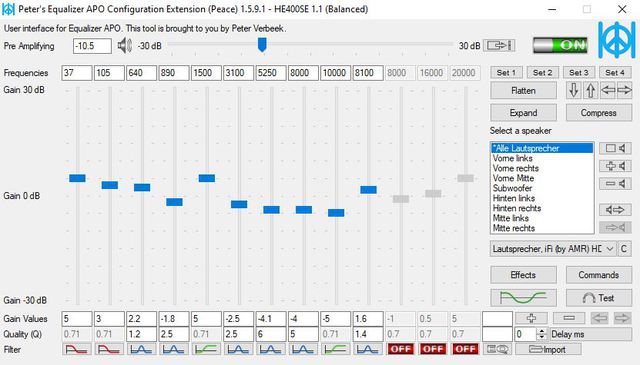
Task: Open the Commands panel
Action: 598,275
